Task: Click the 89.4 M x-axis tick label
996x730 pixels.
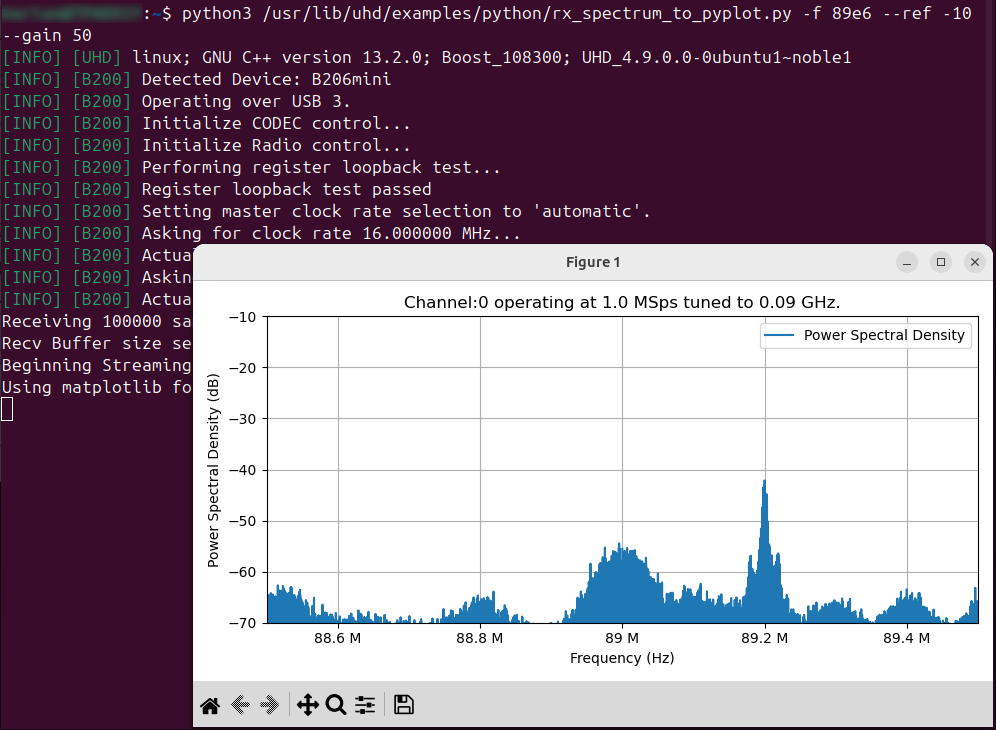Action: pyautogui.click(x=906, y=639)
